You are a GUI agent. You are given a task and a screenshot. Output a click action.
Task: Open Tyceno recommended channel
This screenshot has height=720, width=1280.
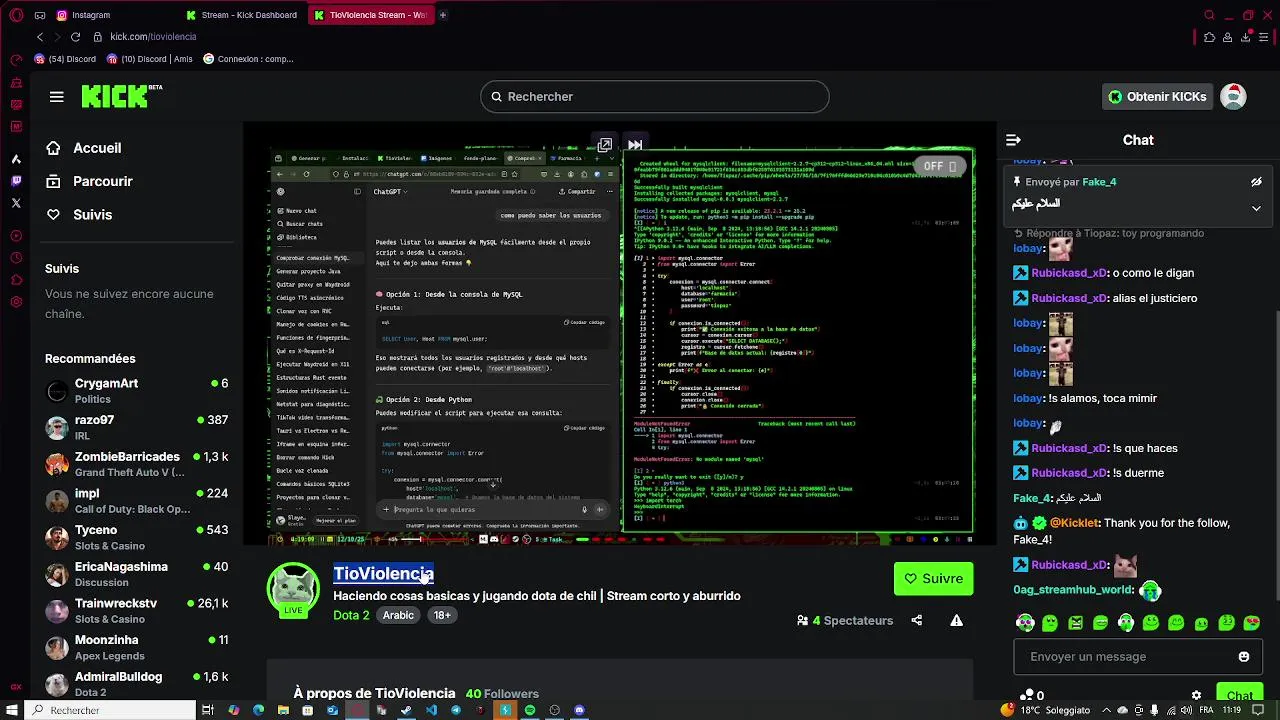point(137,537)
